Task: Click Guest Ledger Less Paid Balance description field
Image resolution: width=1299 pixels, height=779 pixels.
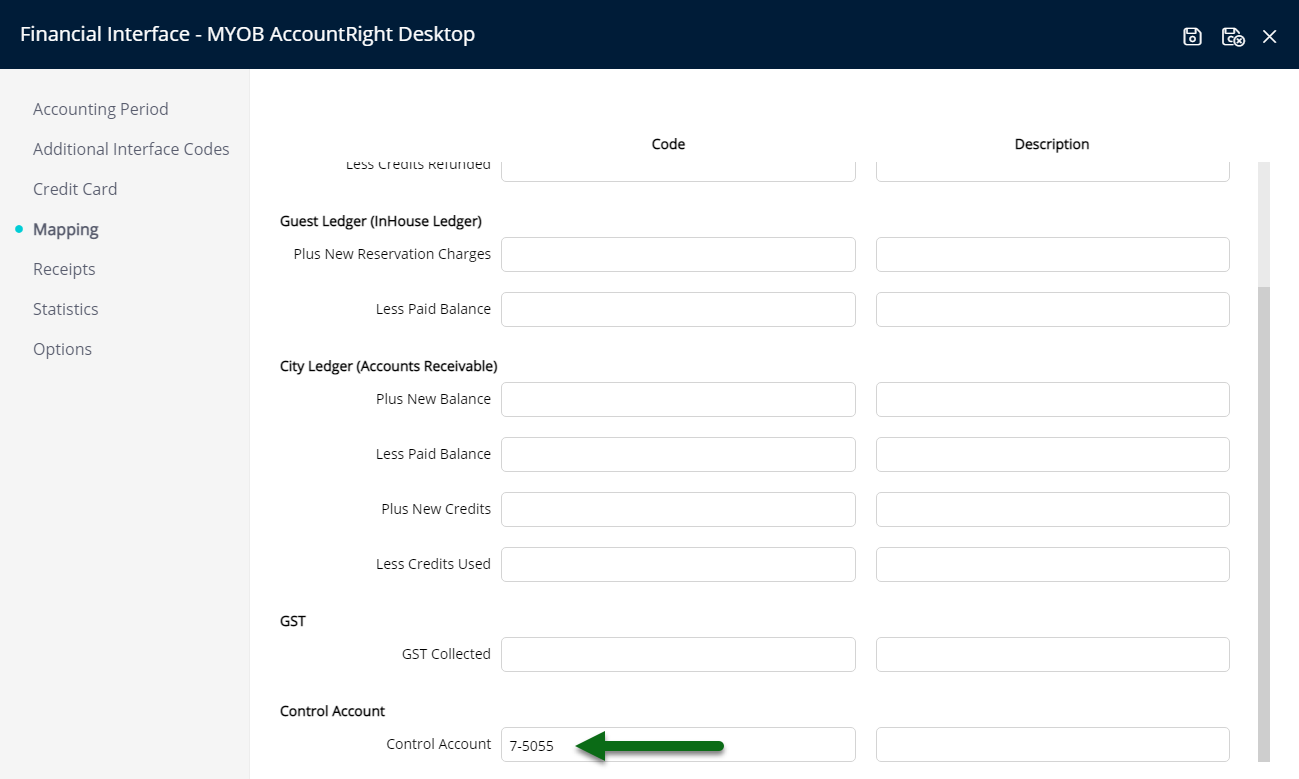Action: click(x=1053, y=309)
